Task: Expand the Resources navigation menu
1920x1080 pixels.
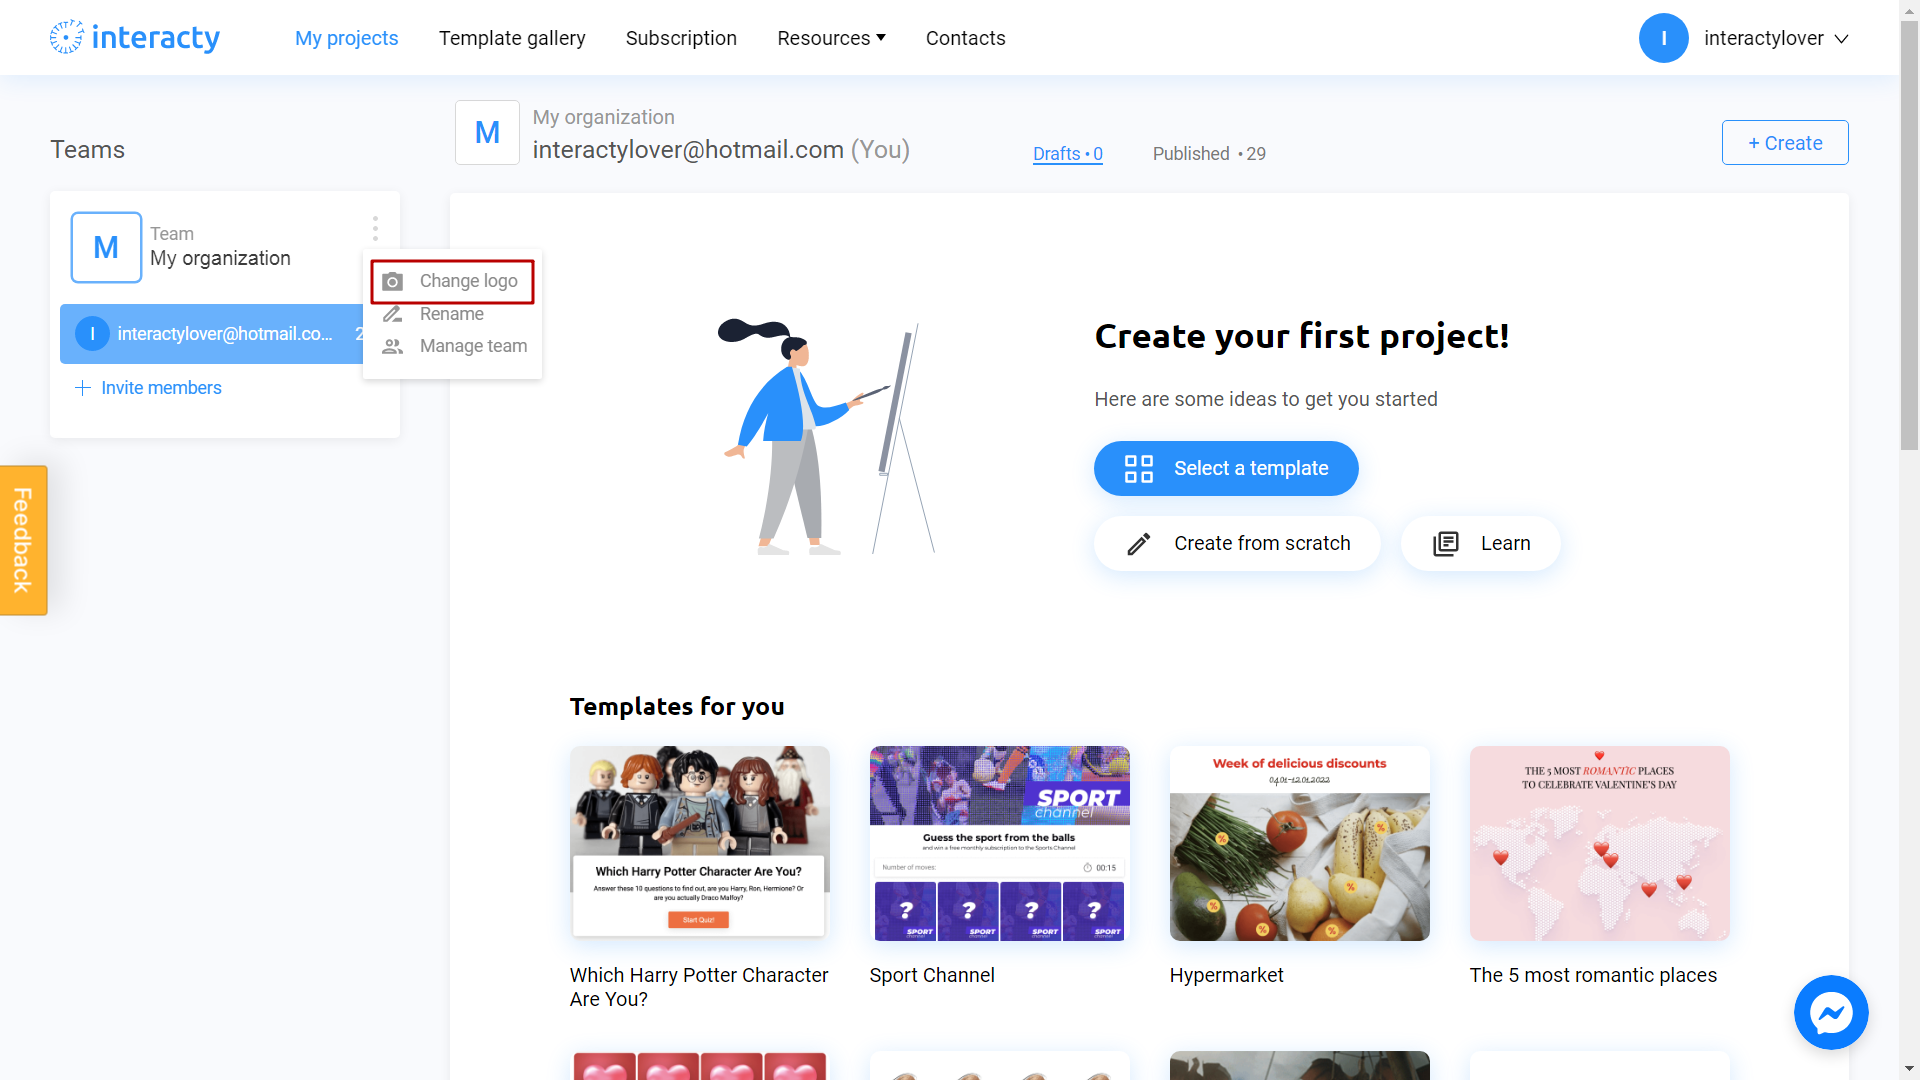Action: click(x=831, y=37)
